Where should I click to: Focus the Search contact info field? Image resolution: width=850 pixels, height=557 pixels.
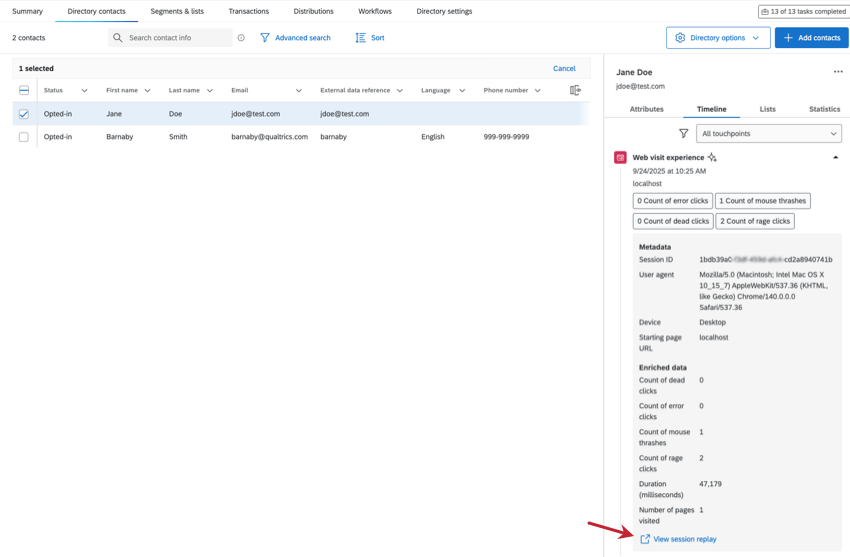point(170,38)
